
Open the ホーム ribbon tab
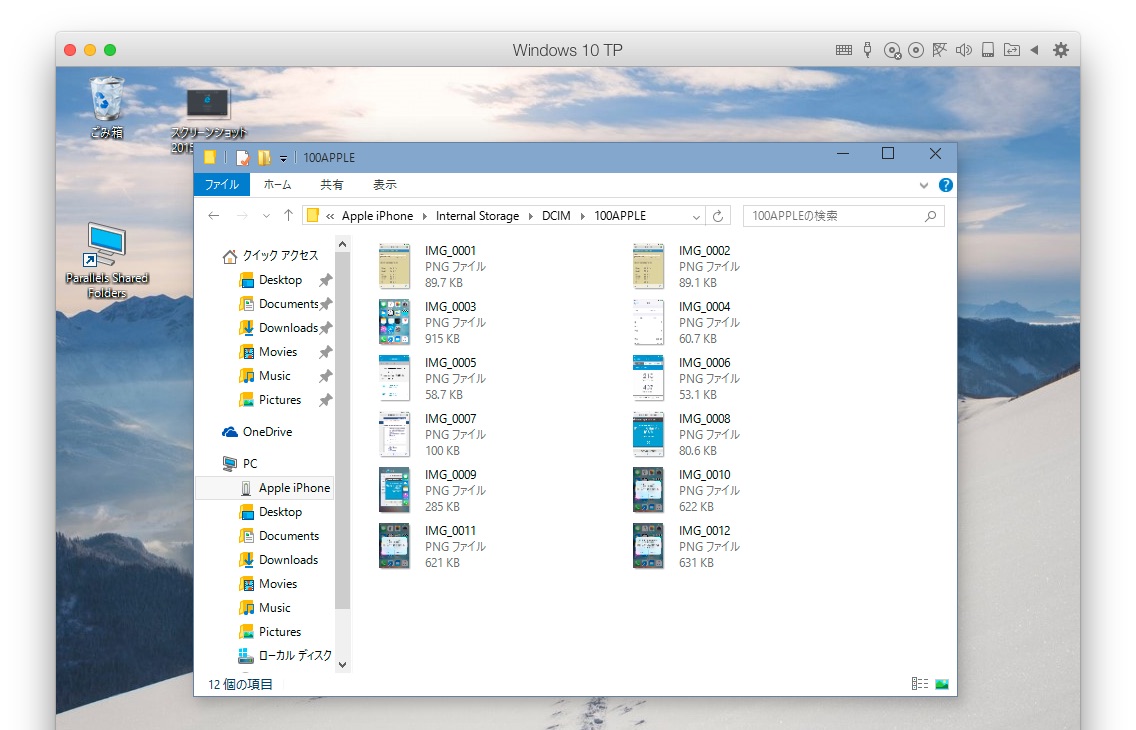tap(277, 185)
